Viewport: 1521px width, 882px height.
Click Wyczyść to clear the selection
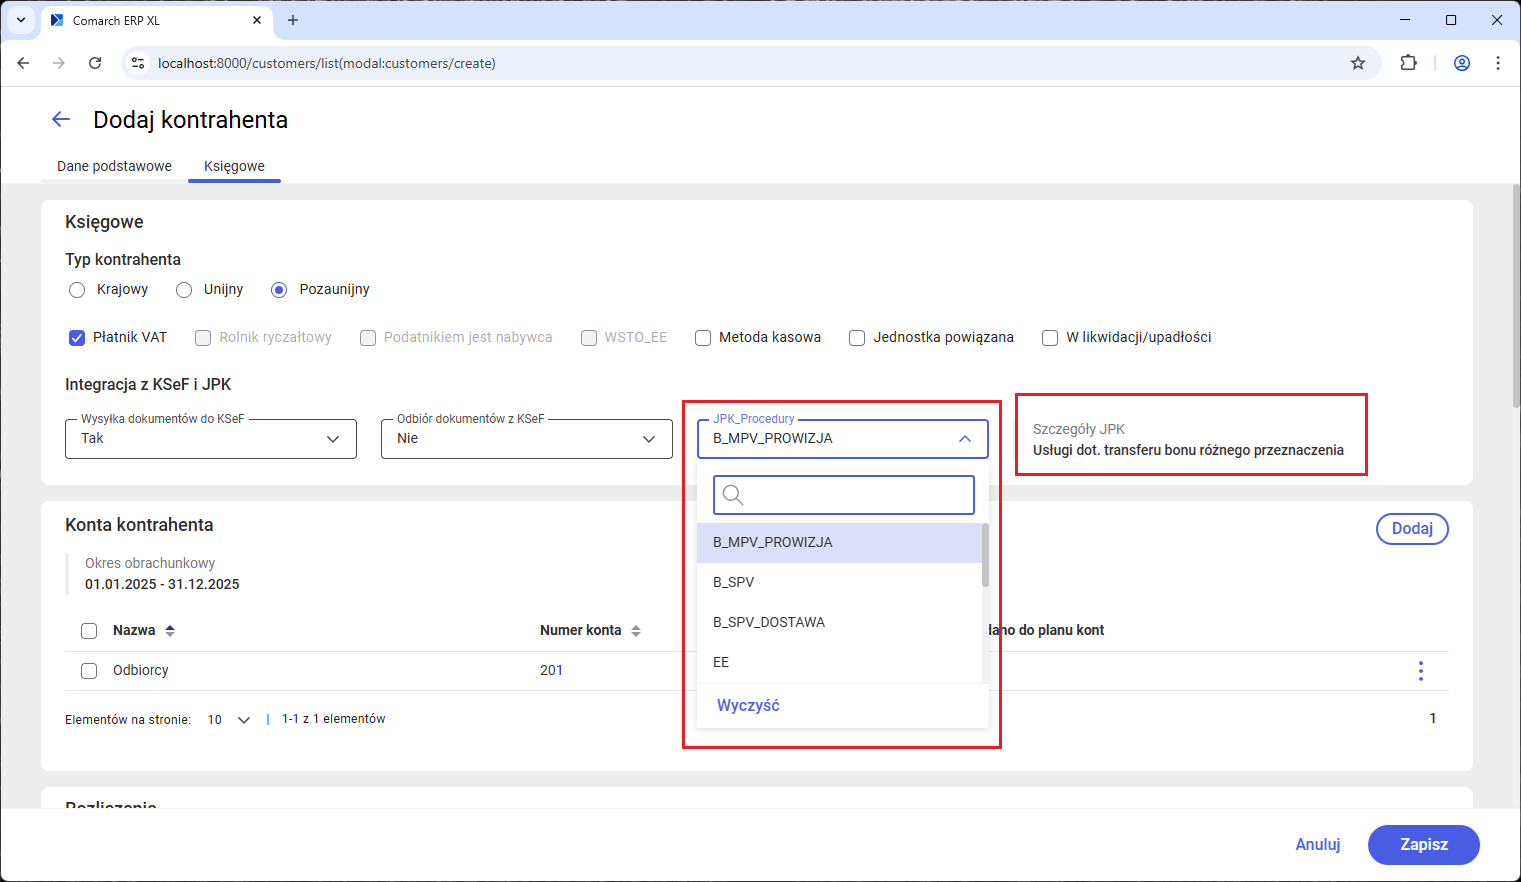748,706
